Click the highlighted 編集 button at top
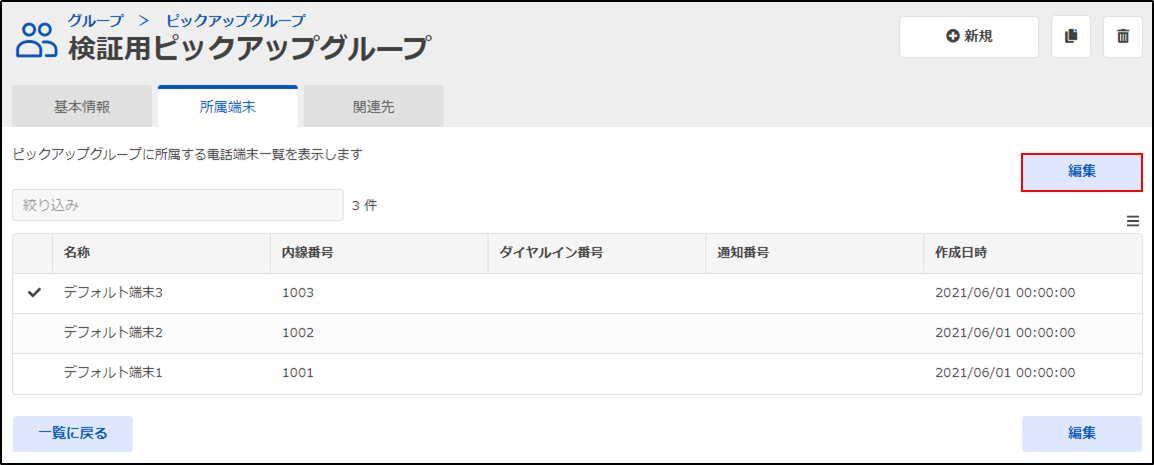Screen dimensions: 1154x465 [x=1082, y=172]
